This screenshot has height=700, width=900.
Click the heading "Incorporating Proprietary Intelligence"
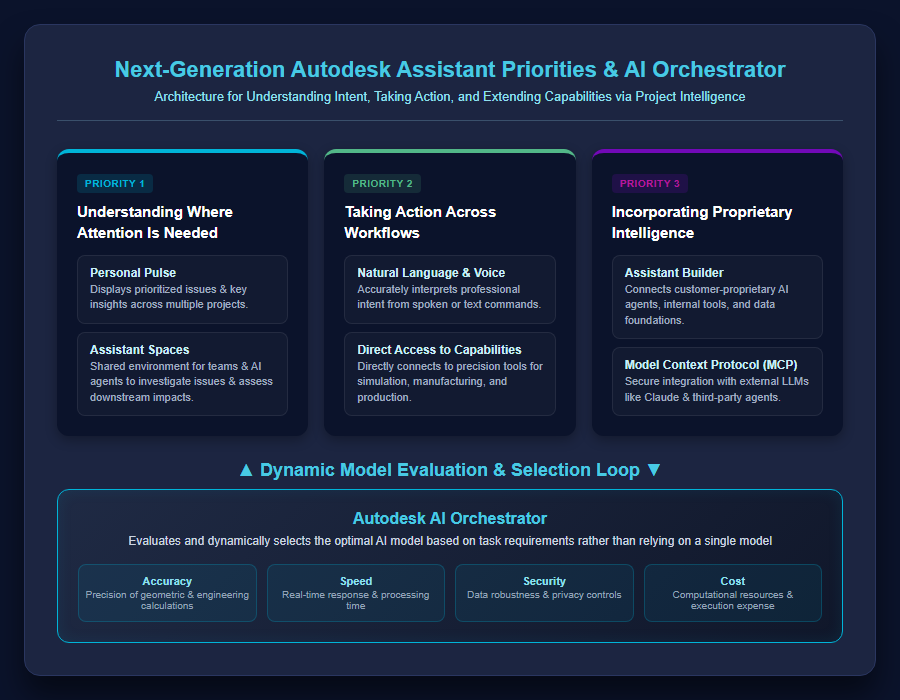click(702, 222)
